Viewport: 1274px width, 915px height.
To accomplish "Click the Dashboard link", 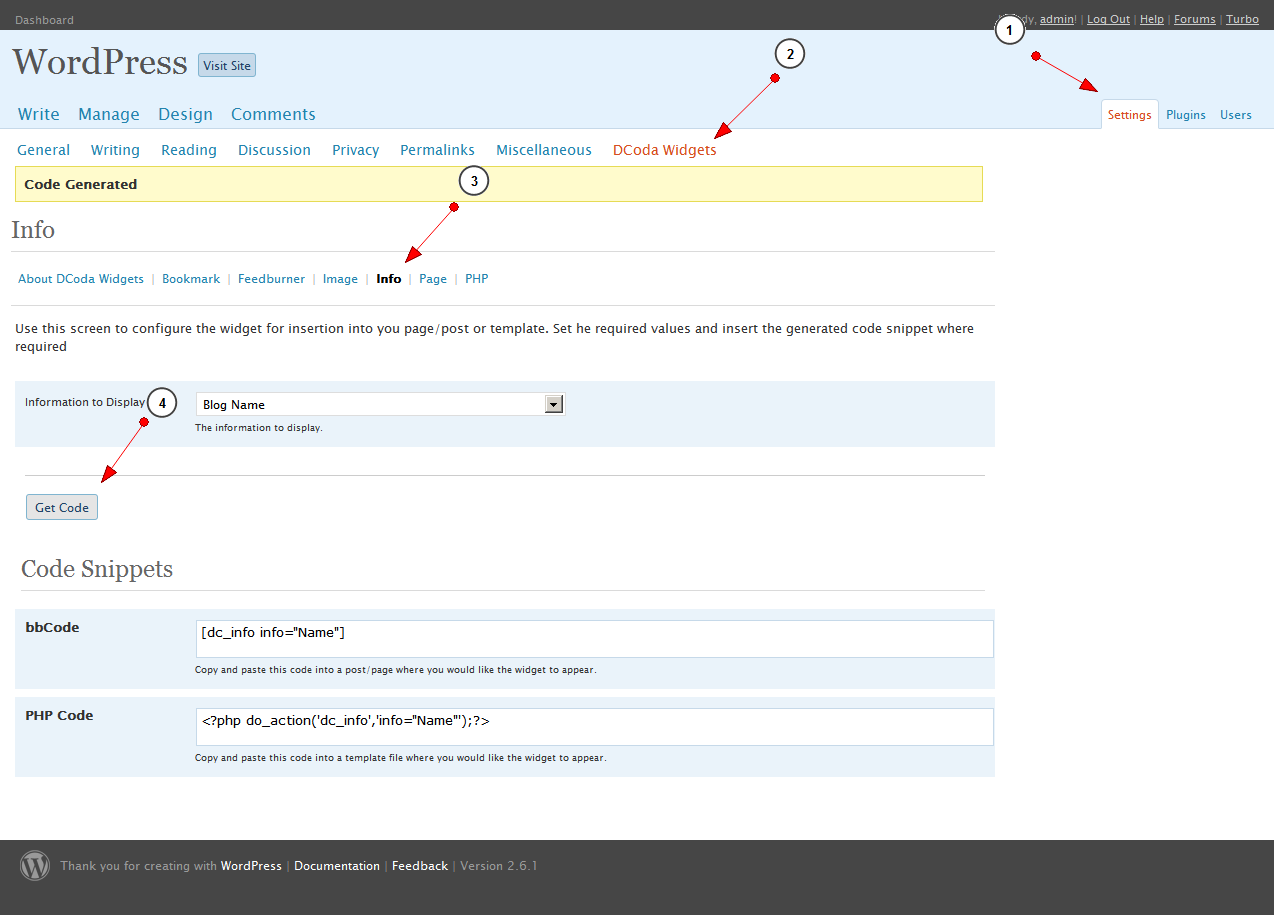I will tap(45, 20).
